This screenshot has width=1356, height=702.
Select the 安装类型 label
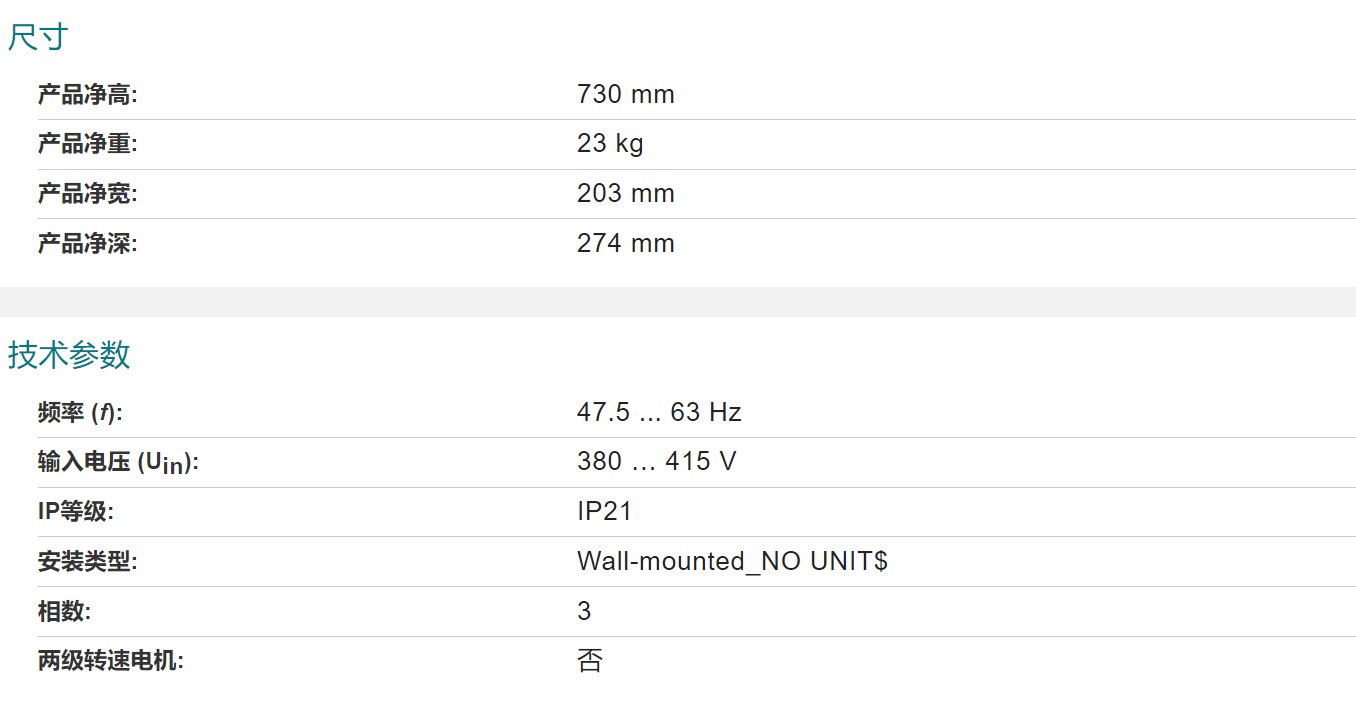coord(87,562)
